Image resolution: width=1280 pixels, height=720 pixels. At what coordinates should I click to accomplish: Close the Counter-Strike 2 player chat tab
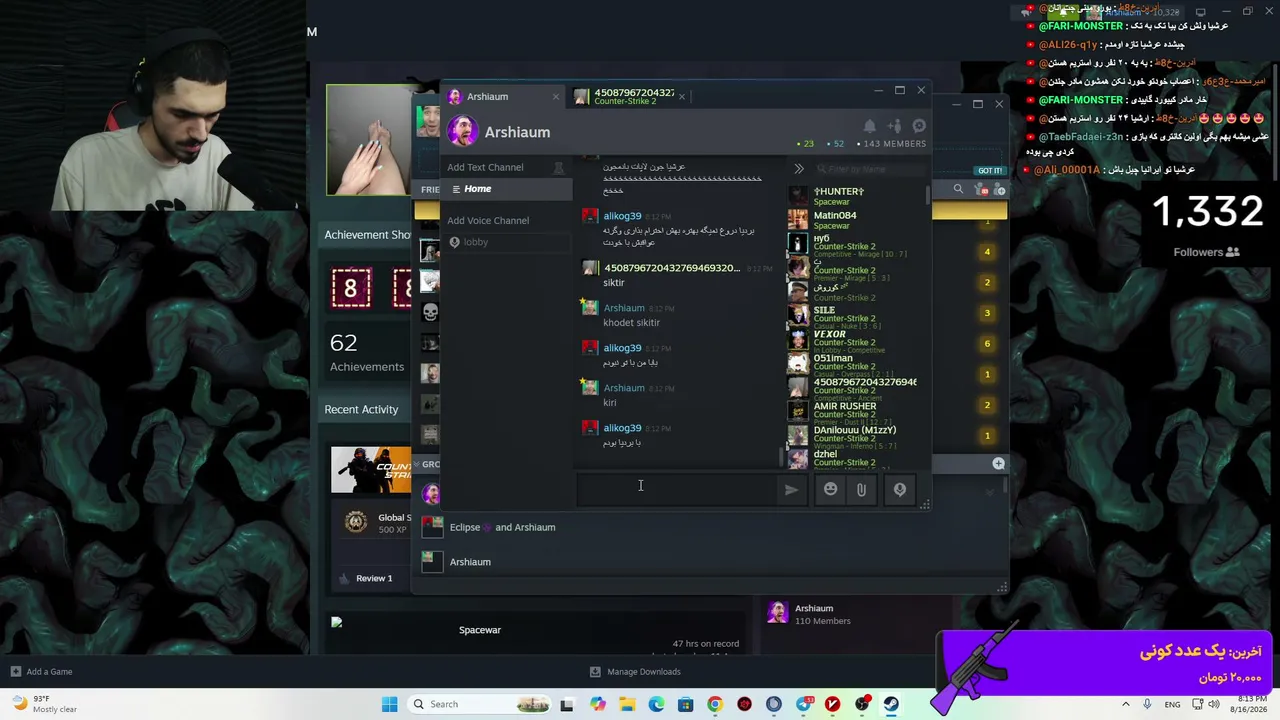tap(682, 96)
